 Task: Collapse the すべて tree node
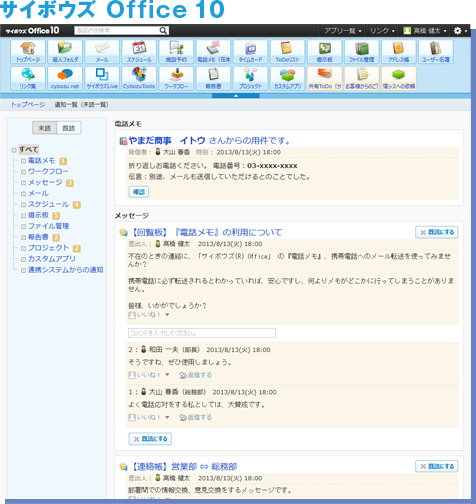(x=14, y=150)
